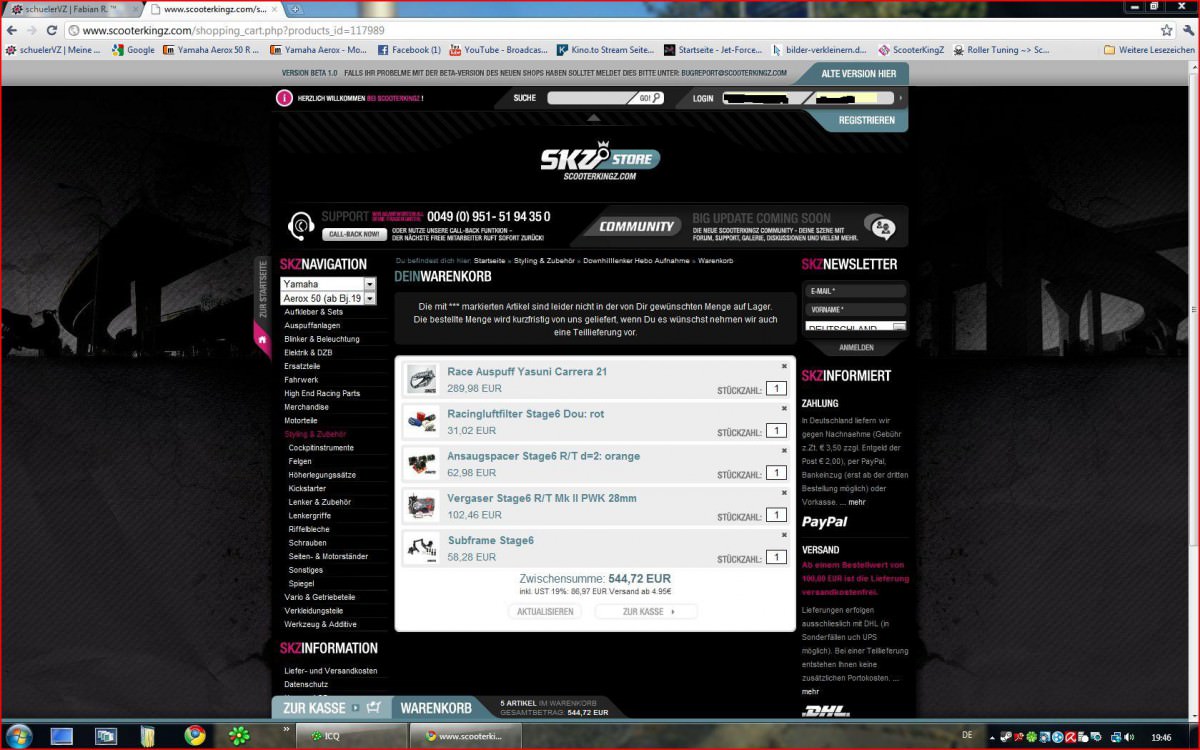This screenshot has width=1200, height=750.
Task: Open Vario & Getriebeteile category
Action: point(320,597)
